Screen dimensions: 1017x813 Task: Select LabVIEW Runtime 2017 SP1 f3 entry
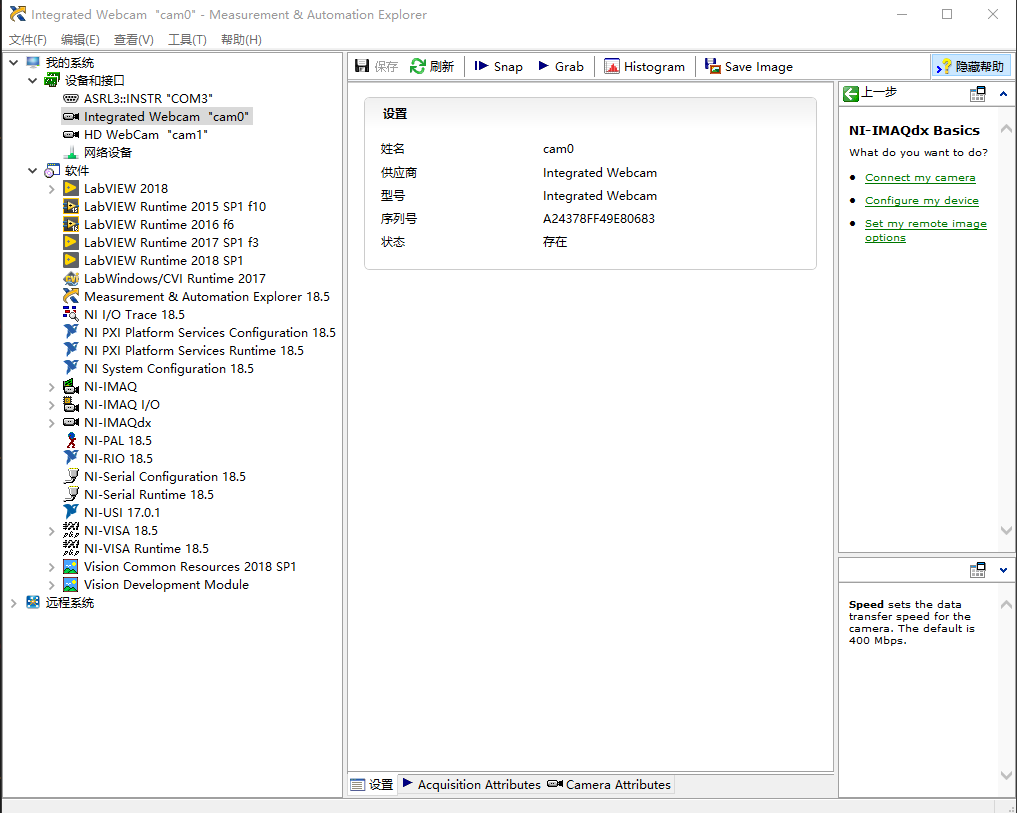(x=171, y=243)
